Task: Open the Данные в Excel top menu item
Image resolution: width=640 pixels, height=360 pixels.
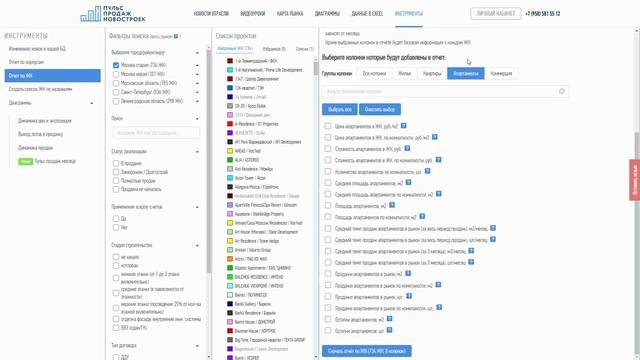Action: 367,13
